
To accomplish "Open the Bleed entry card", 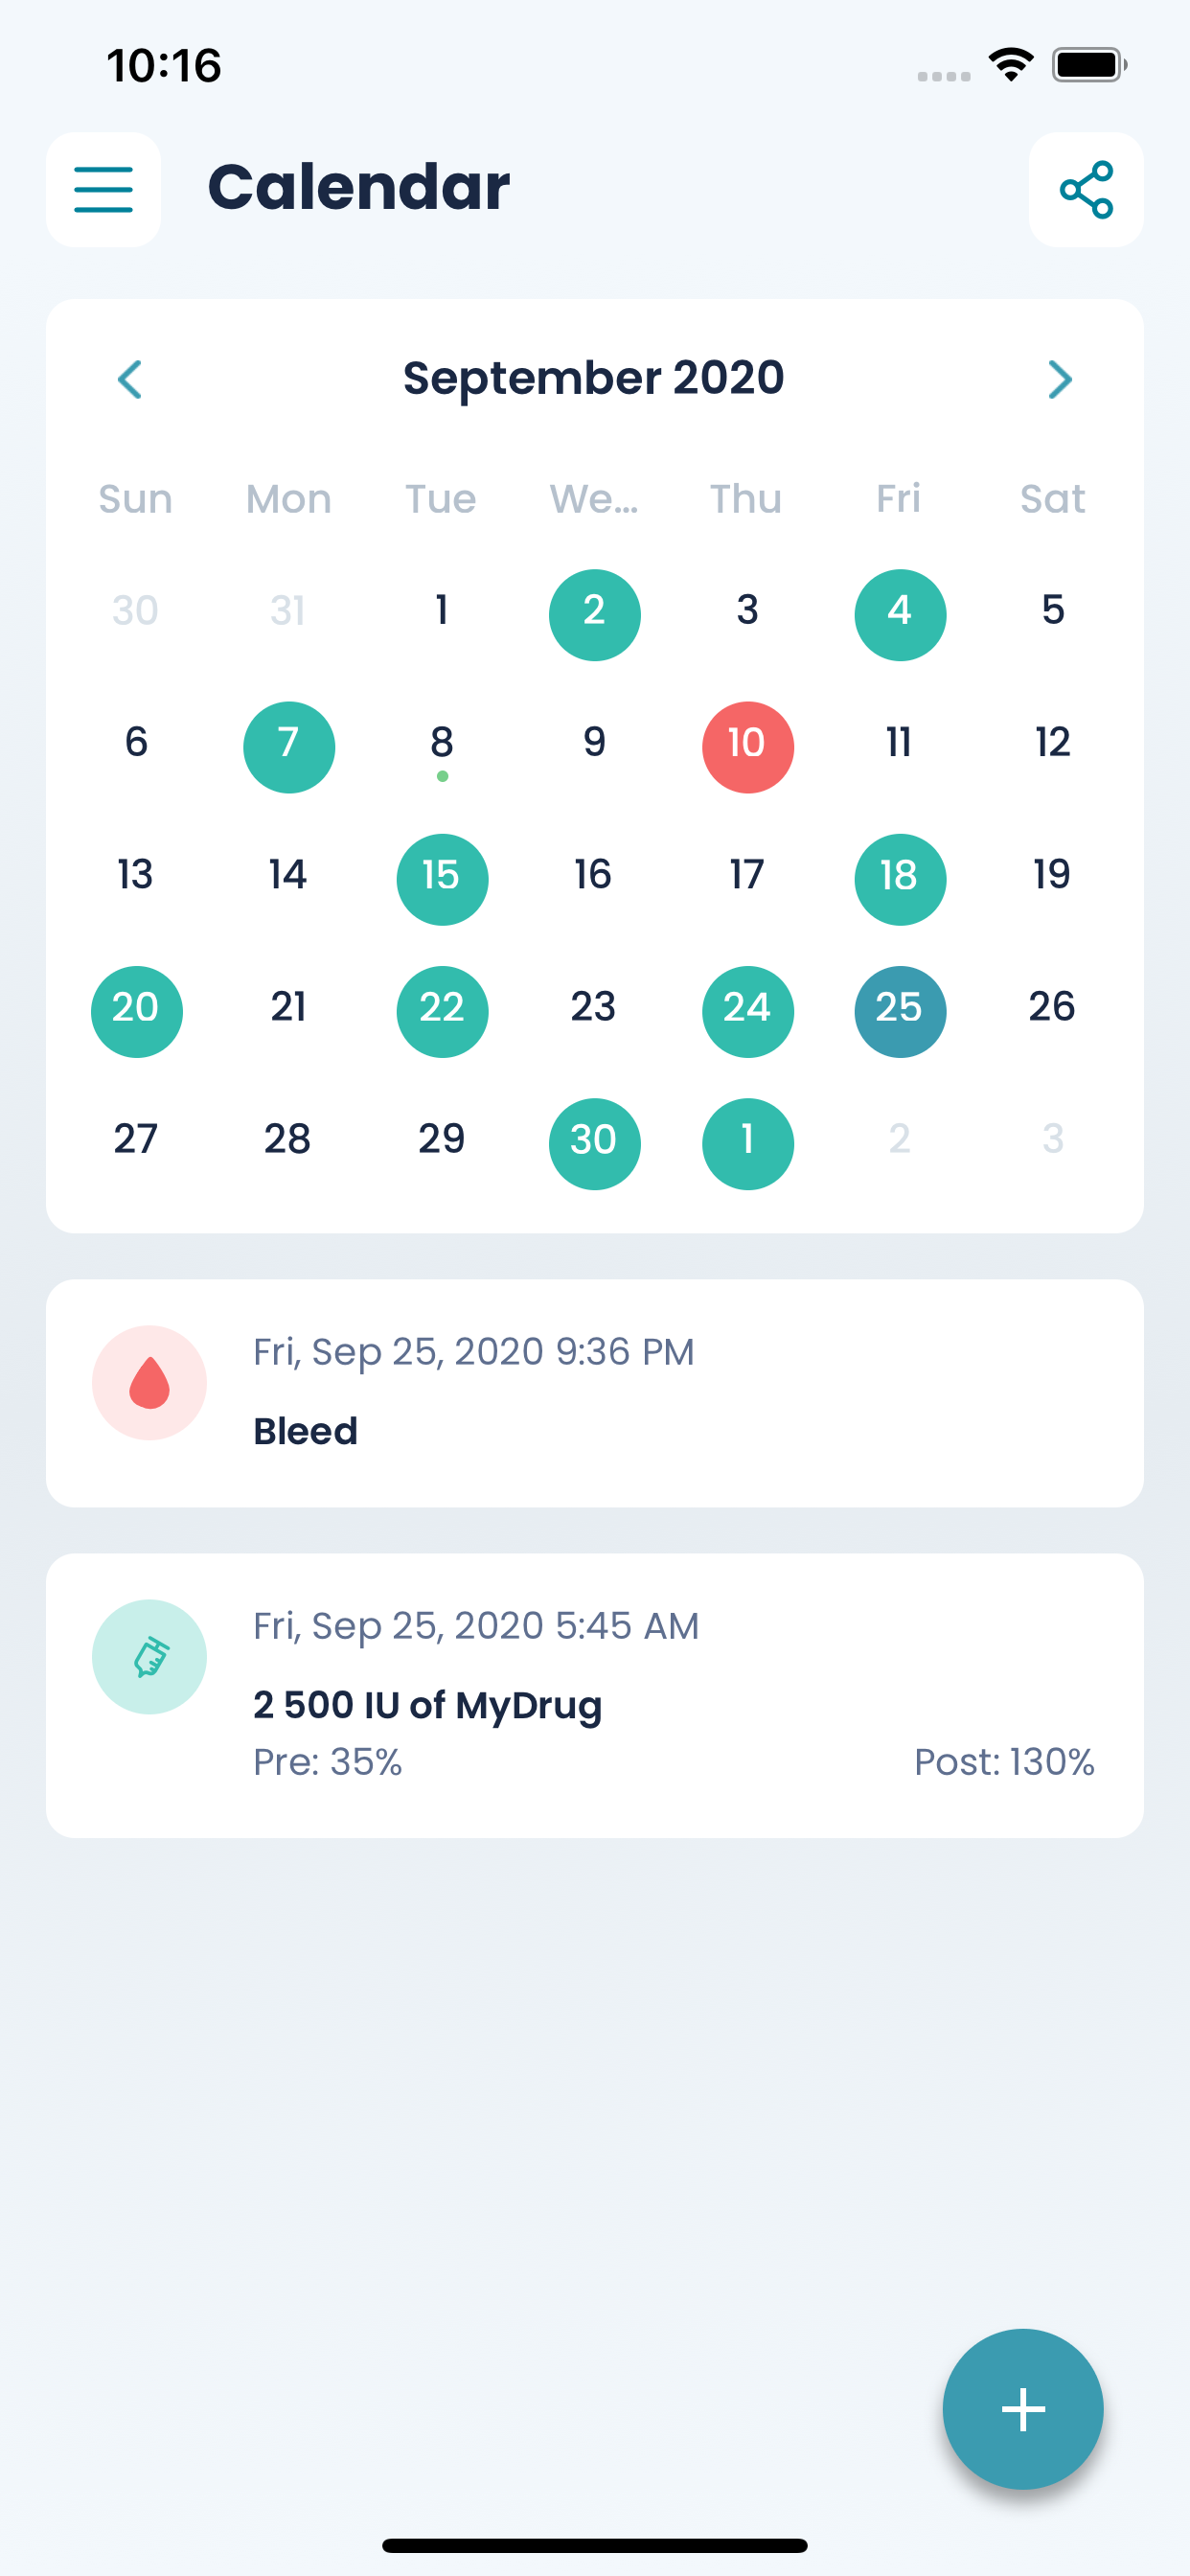I will 595,1393.
